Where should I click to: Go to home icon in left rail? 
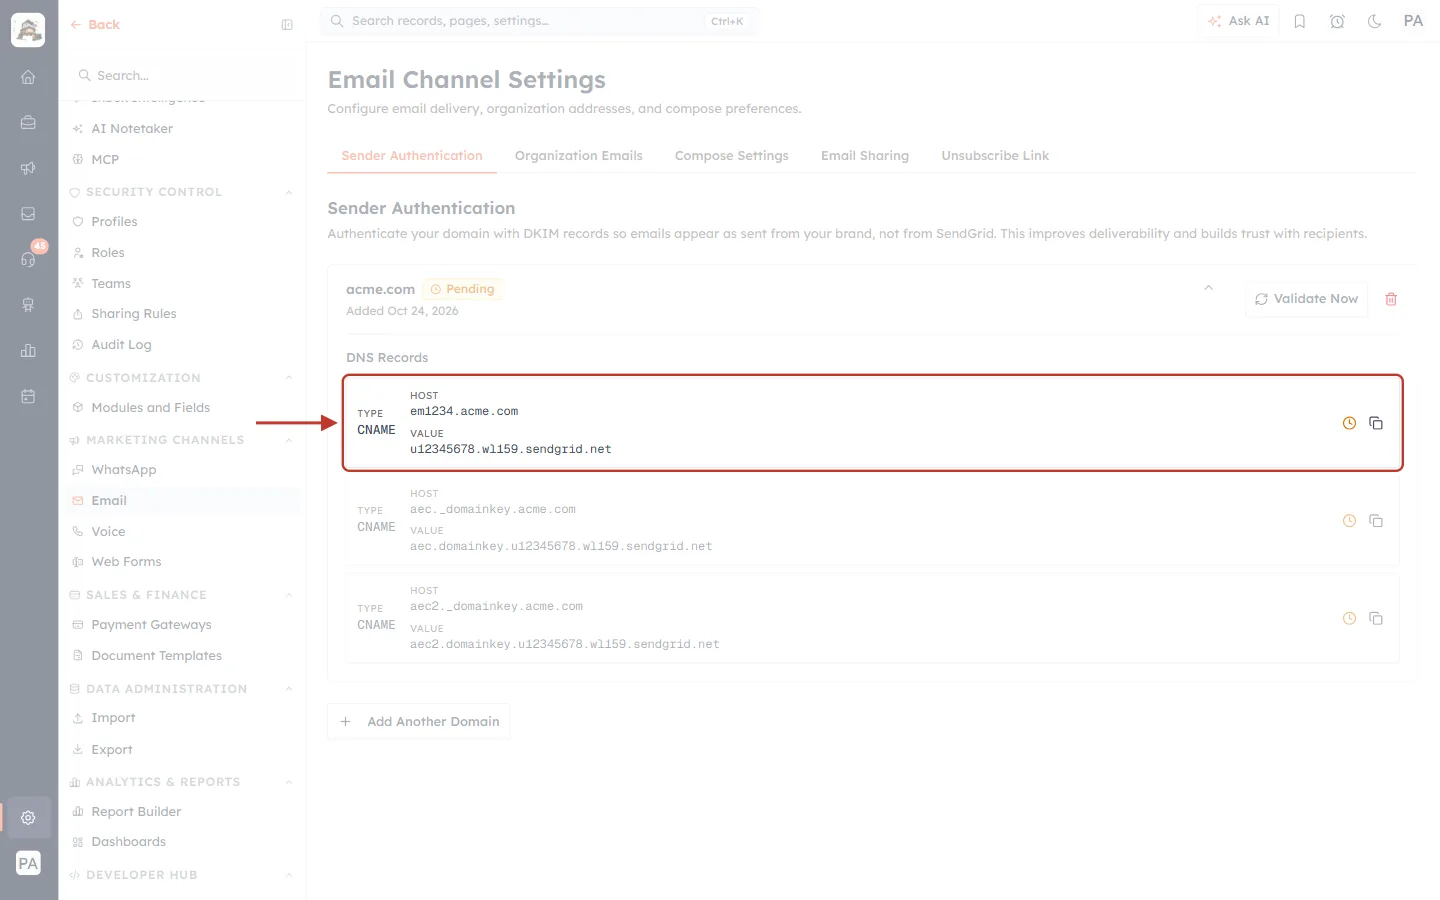tap(28, 77)
